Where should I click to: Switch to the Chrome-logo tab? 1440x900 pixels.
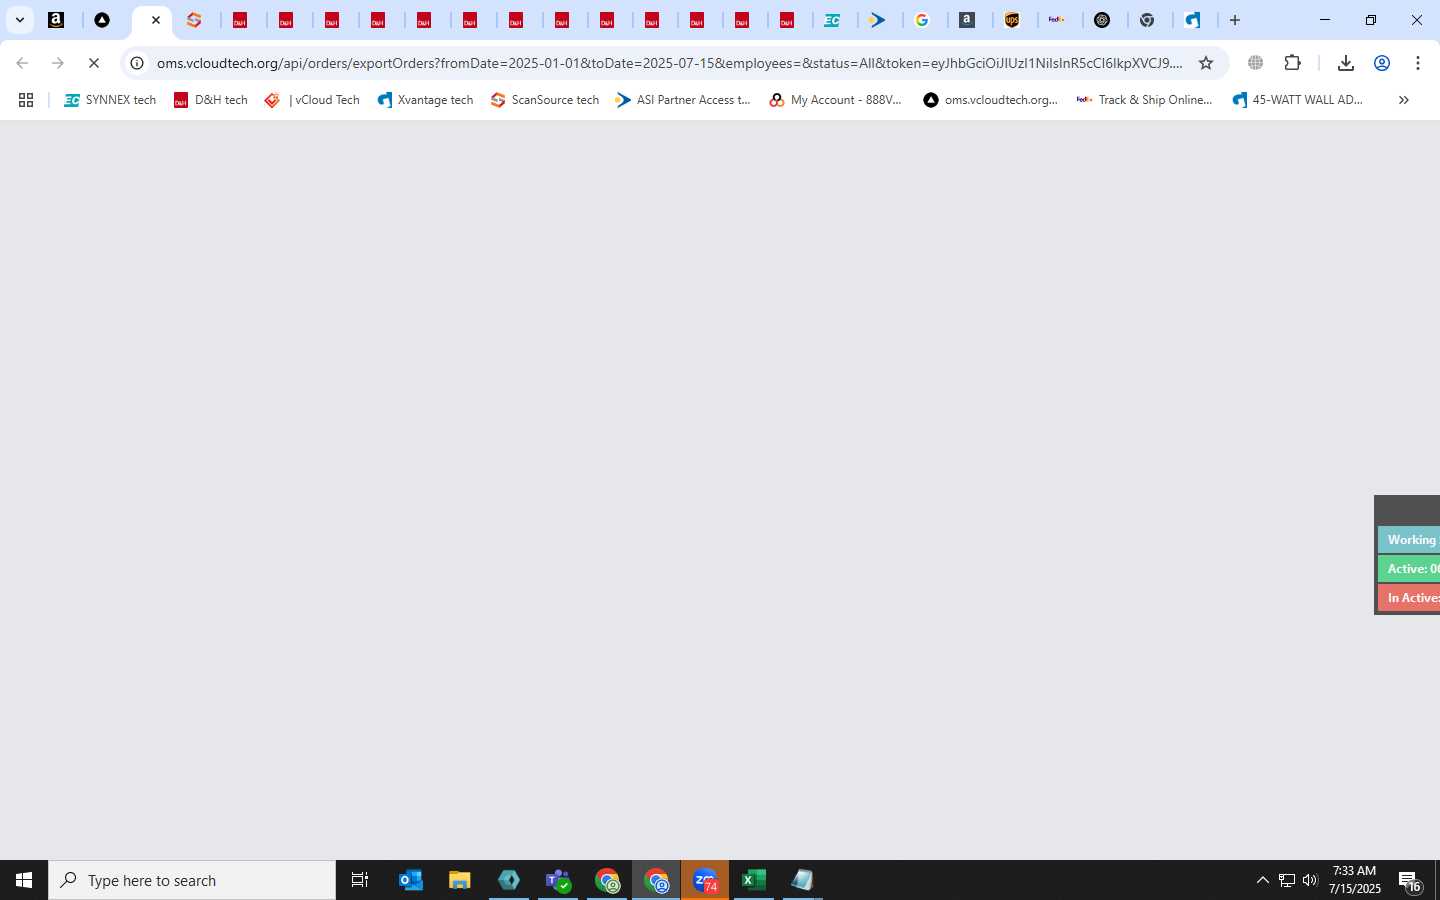point(1148,20)
